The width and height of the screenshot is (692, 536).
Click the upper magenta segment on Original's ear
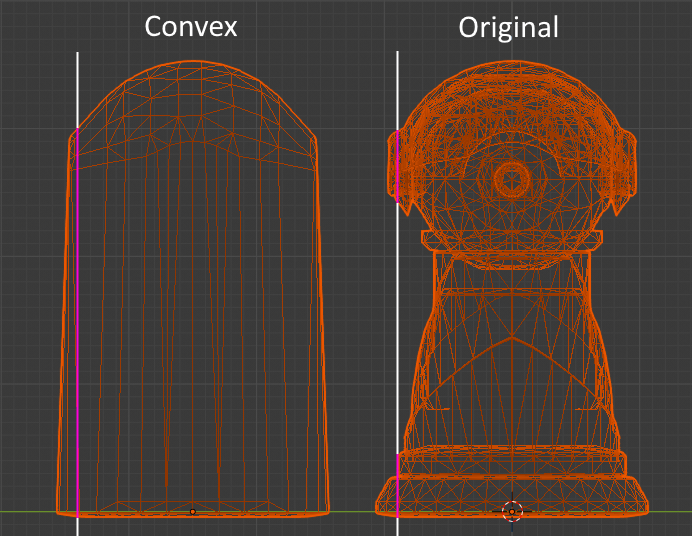[398, 163]
